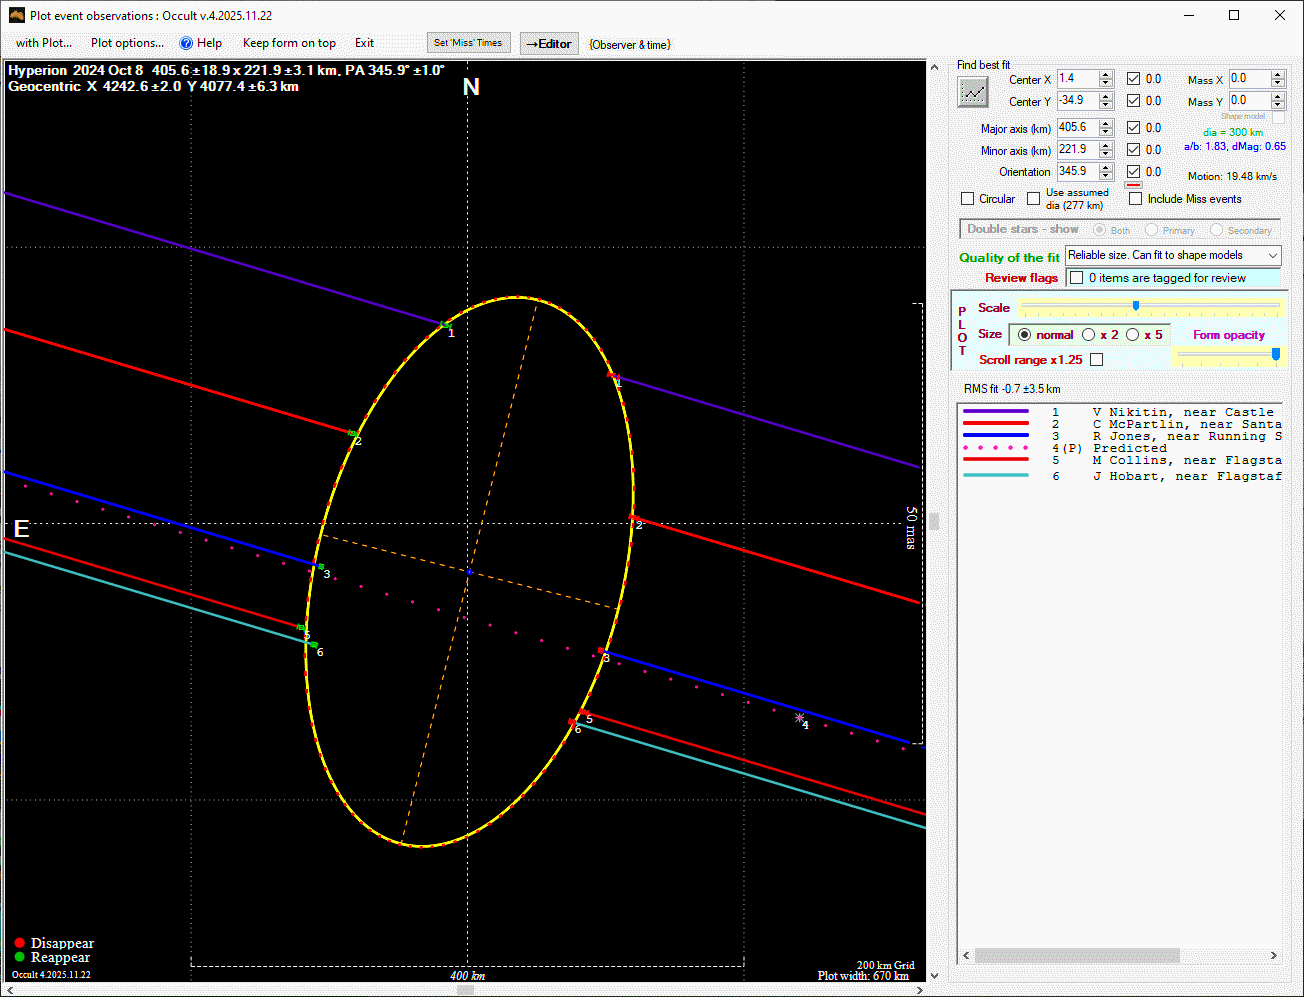The width and height of the screenshot is (1304, 997).
Task: Adjust the Form opacity slider
Action: point(1275,354)
